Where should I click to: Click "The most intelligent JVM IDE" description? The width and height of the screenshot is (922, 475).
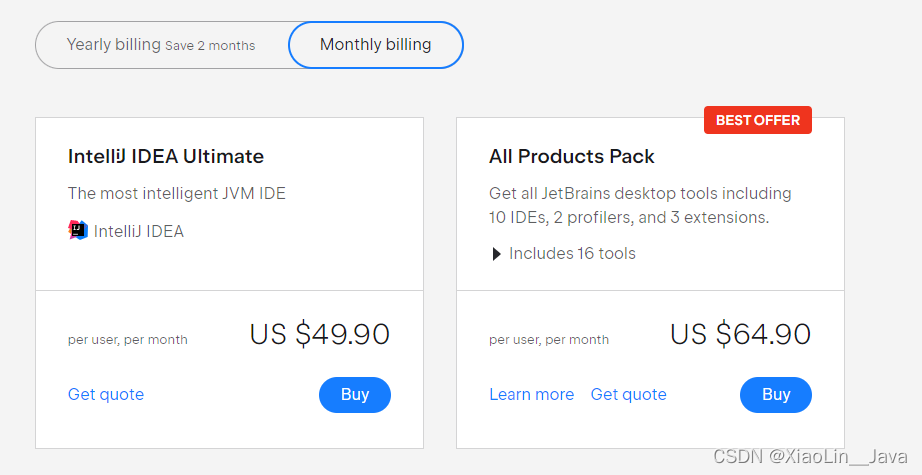(x=177, y=194)
